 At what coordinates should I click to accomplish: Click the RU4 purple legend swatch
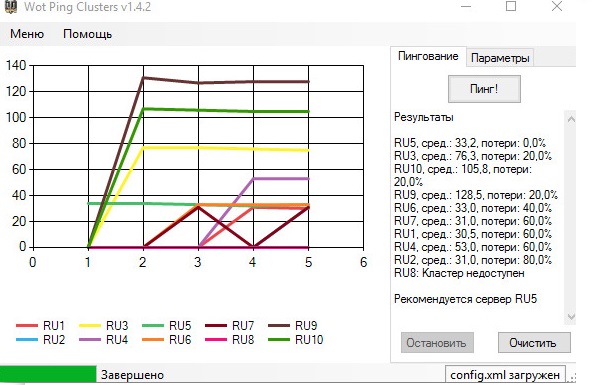tap(90, 340)
